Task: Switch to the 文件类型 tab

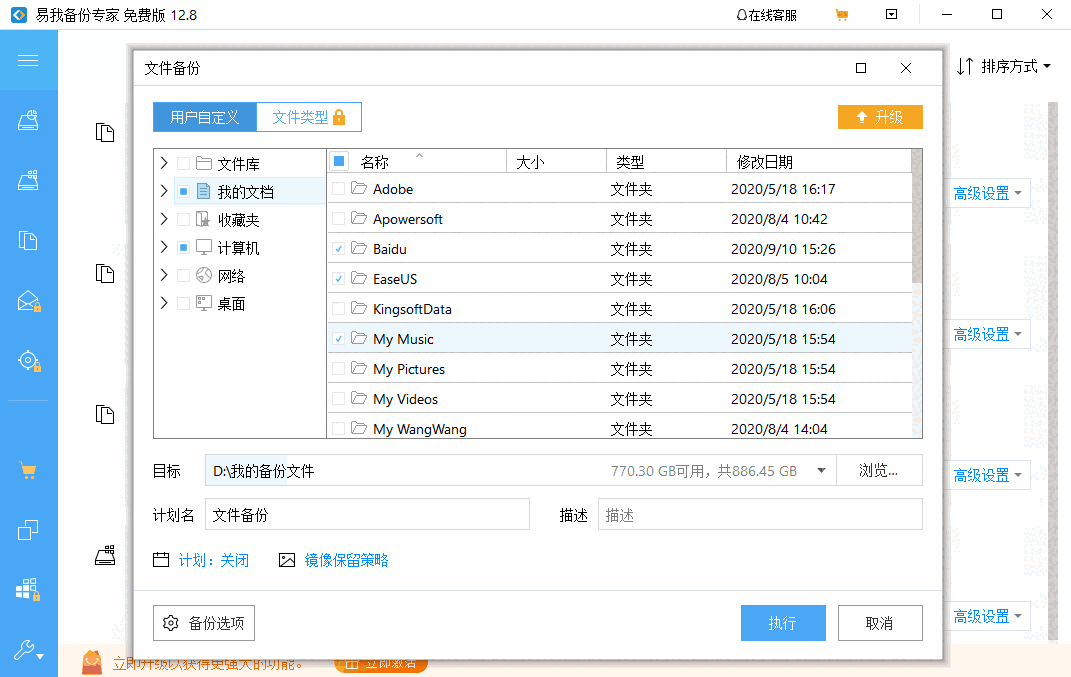Action: 308,117
